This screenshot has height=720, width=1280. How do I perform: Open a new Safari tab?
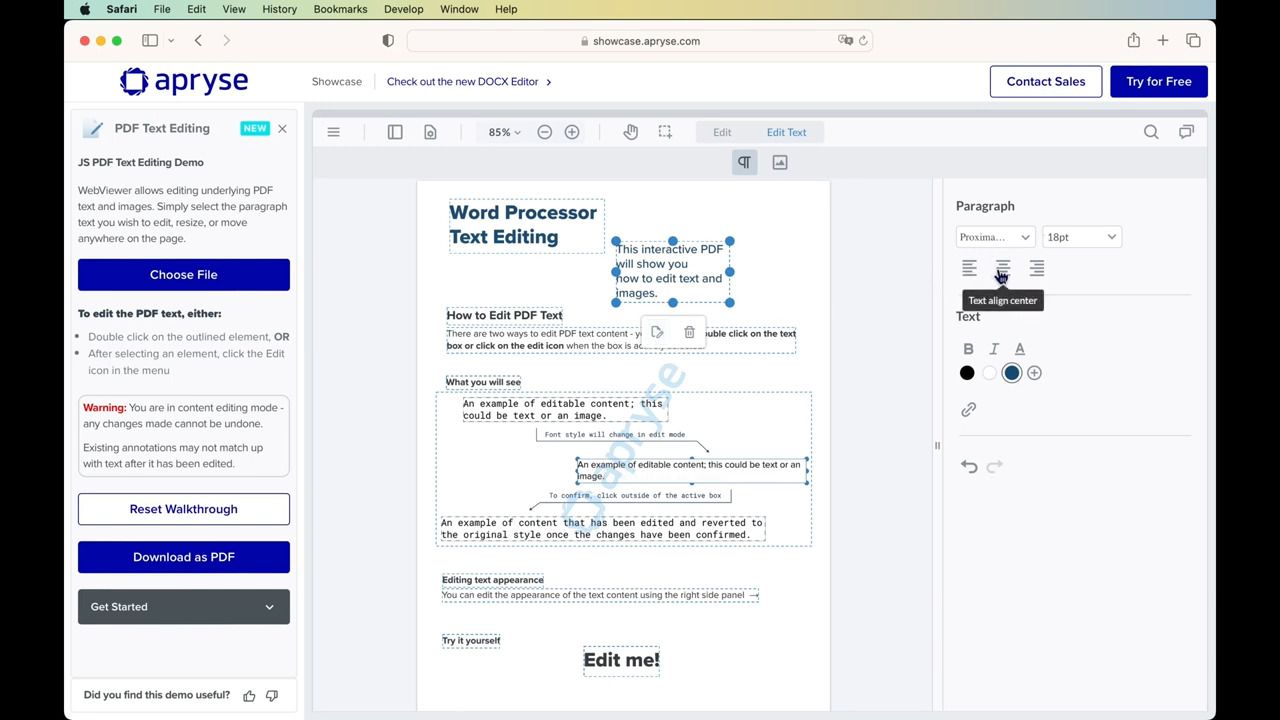coord(1163,41)
